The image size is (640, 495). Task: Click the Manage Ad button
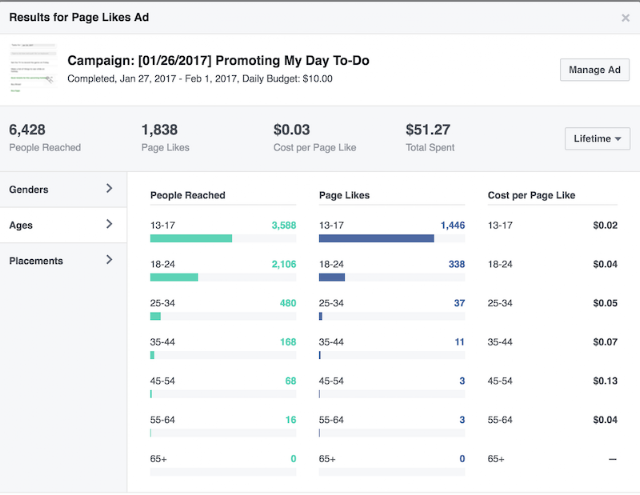(594, 70)
